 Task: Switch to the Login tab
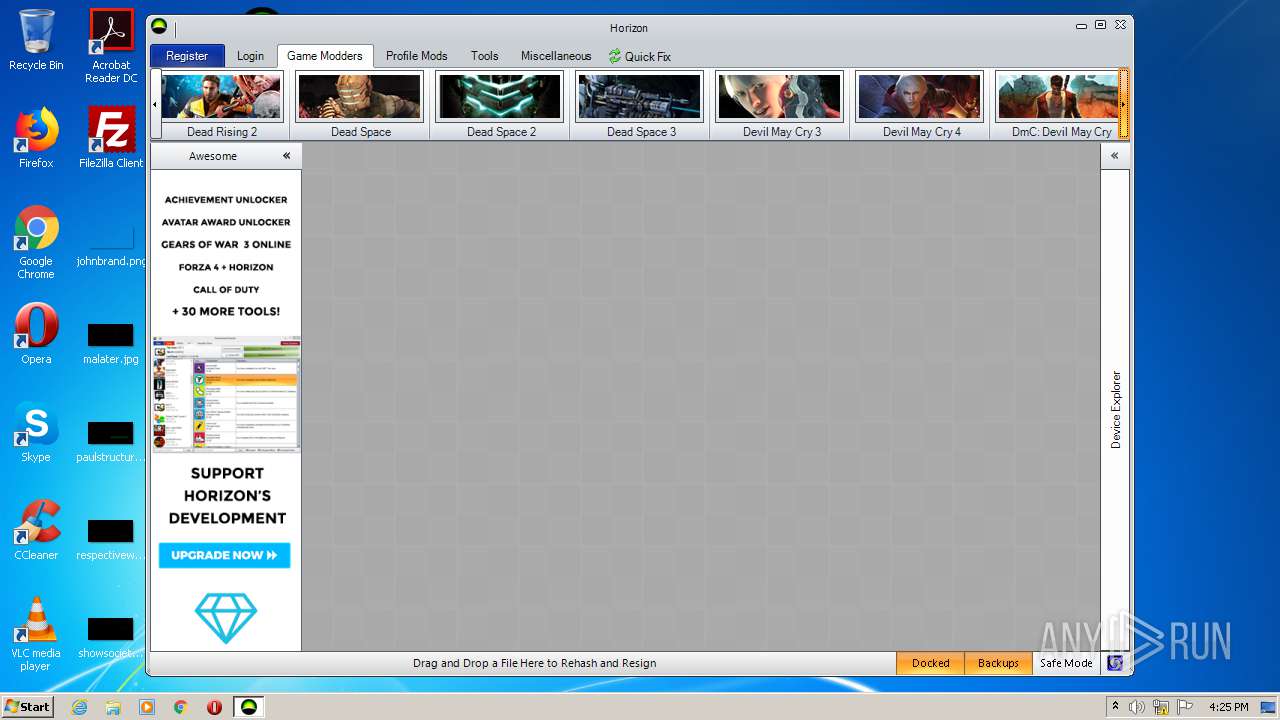(250, 56)
